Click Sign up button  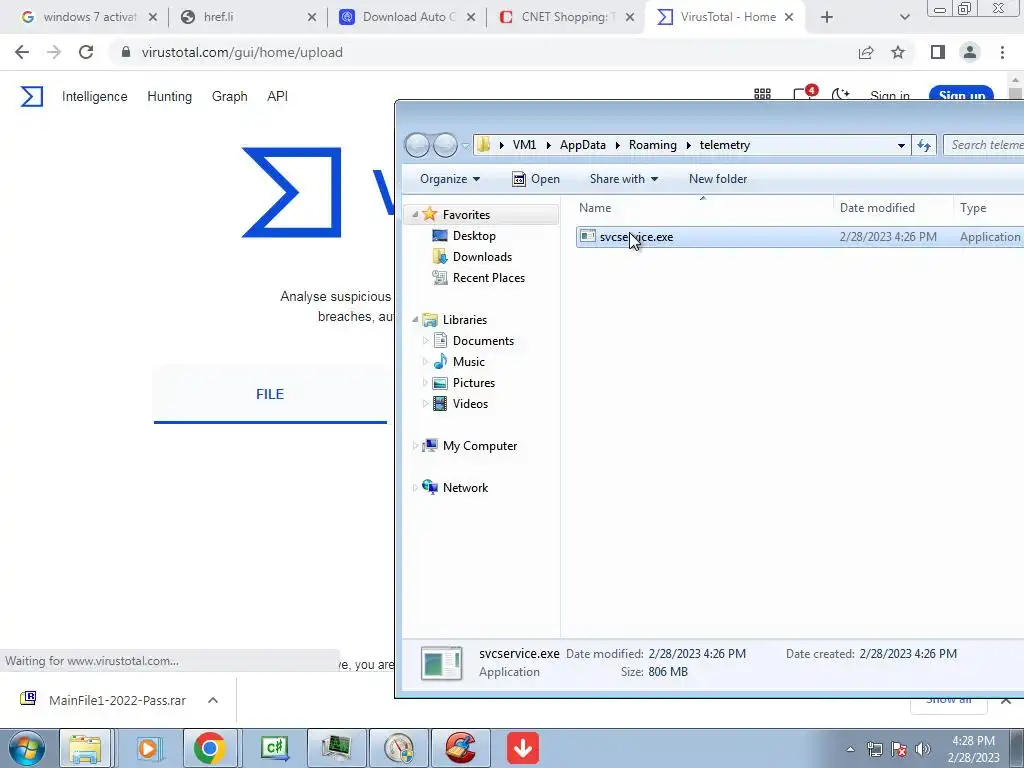961,94
